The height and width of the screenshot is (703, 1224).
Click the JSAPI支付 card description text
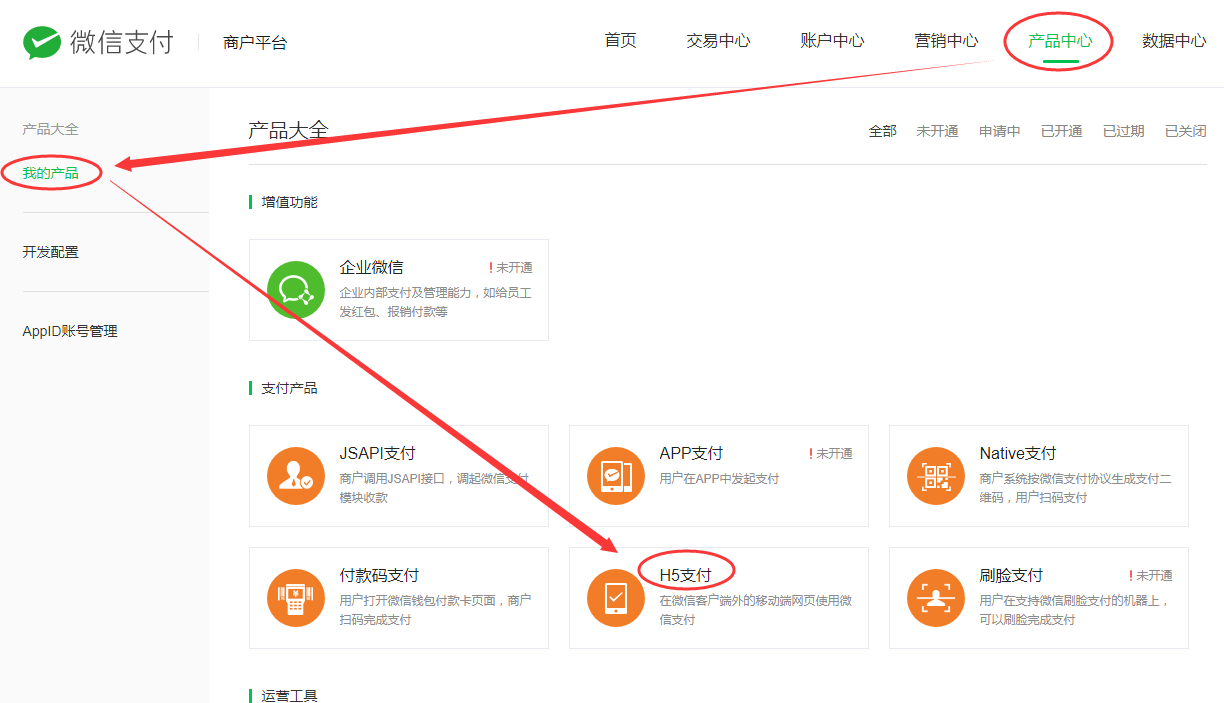click(x=436, y=488)
